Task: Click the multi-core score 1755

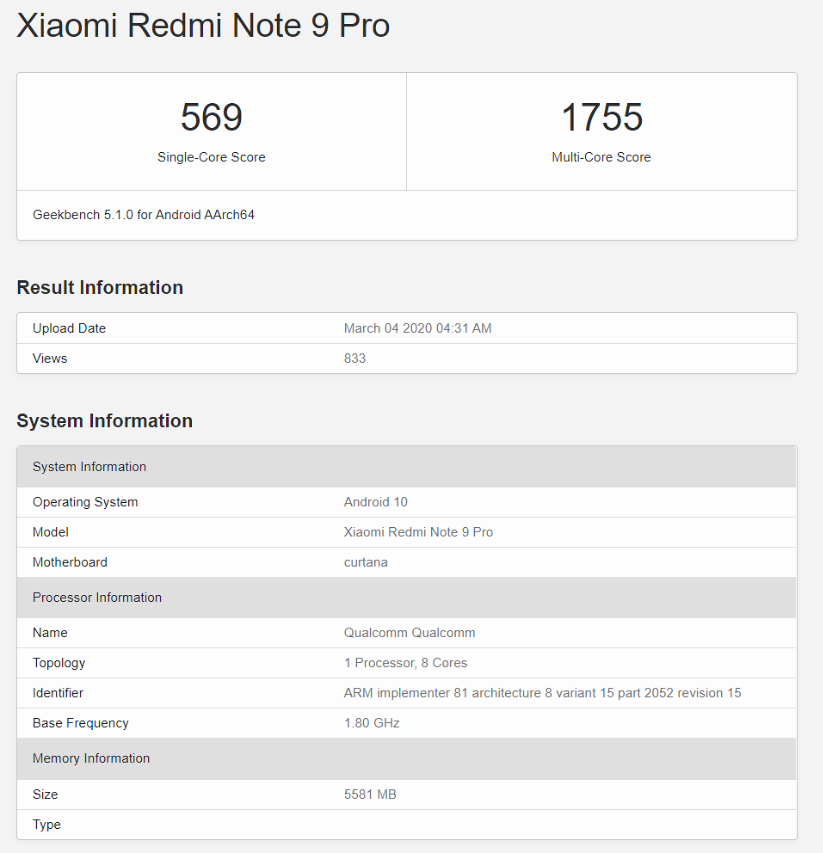Action: click(601, 118)
